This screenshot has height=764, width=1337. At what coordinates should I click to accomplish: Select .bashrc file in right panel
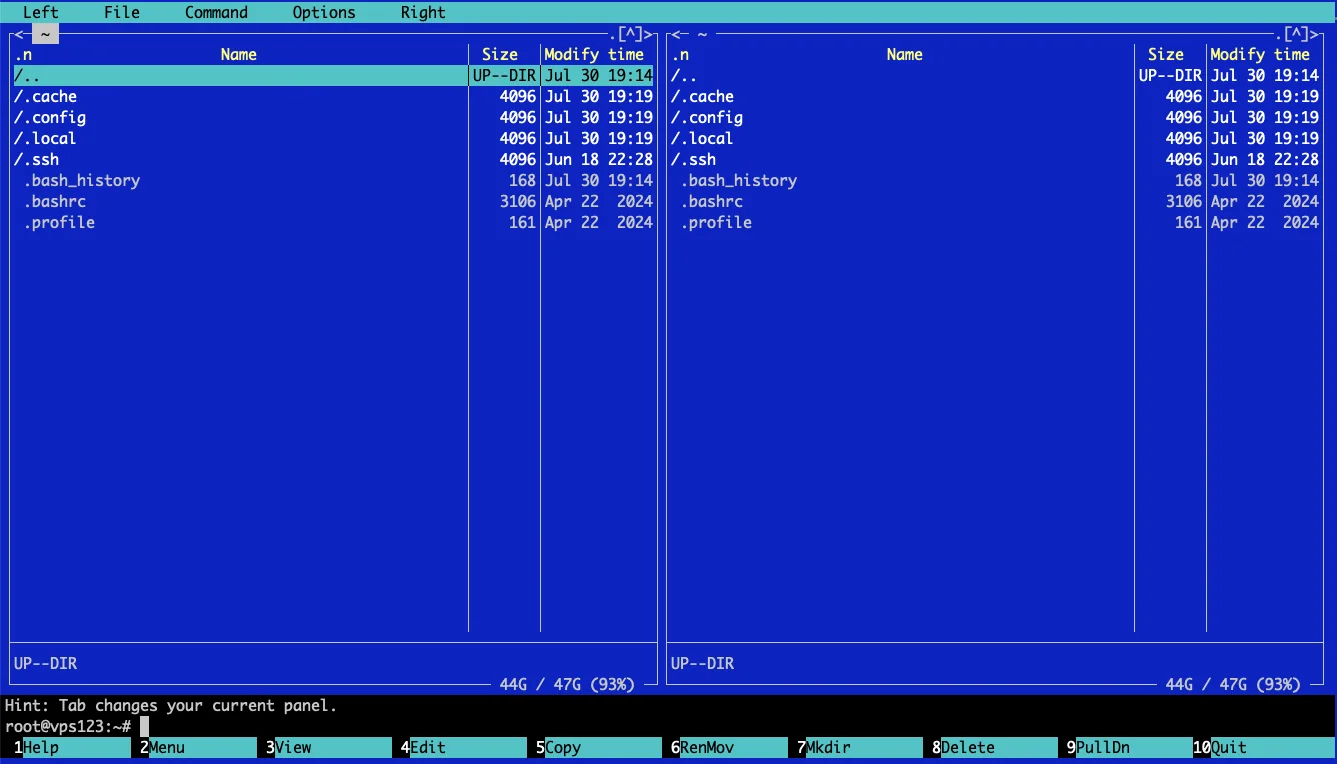(995, 202)
